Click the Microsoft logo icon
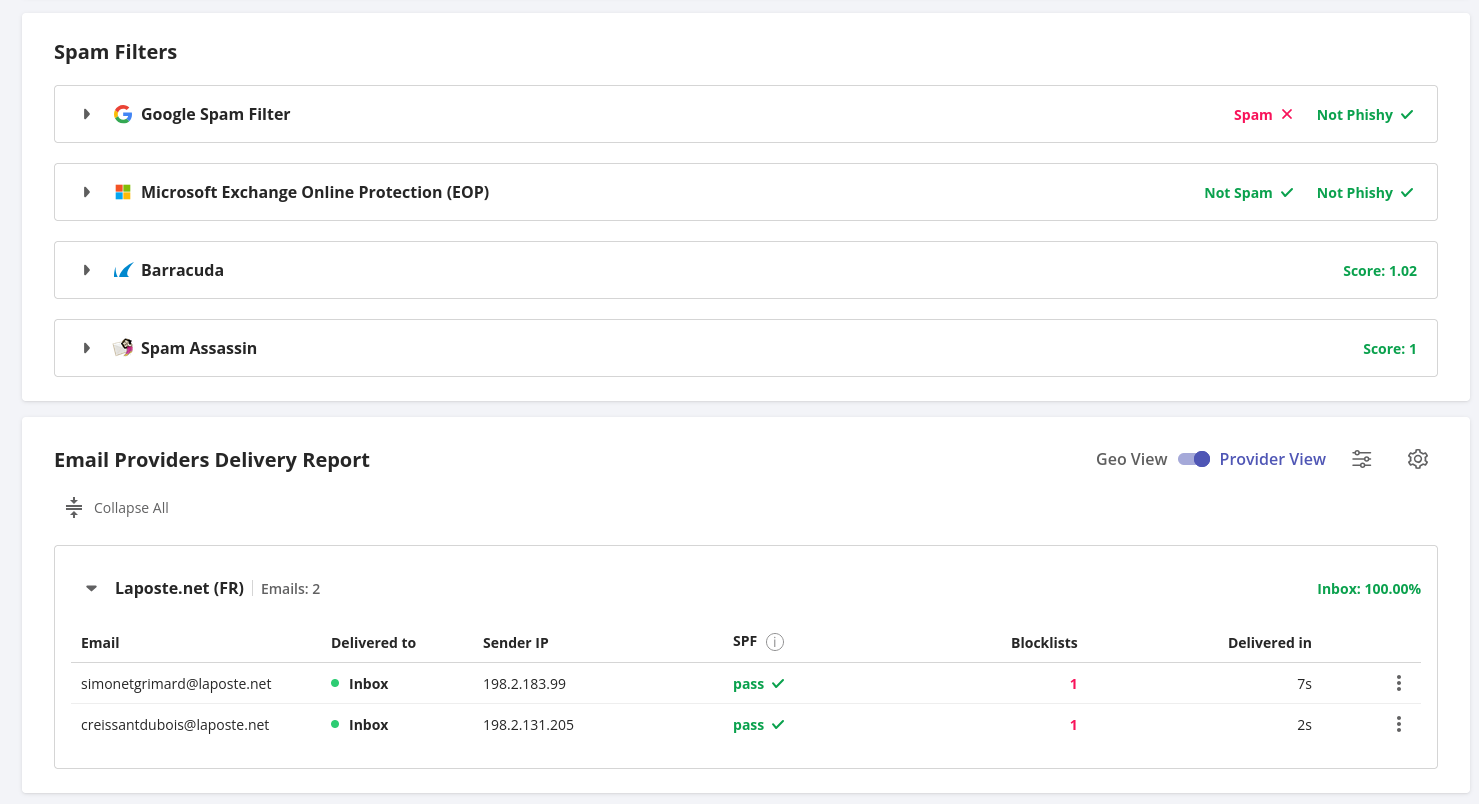 click(x=123, y=192)
